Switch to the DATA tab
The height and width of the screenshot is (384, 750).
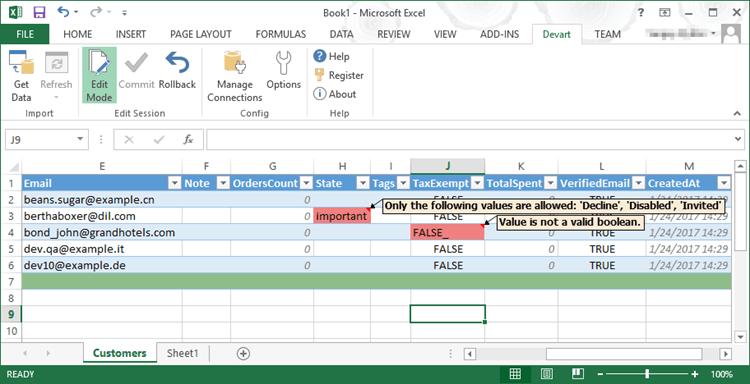[x=342, y=34]
